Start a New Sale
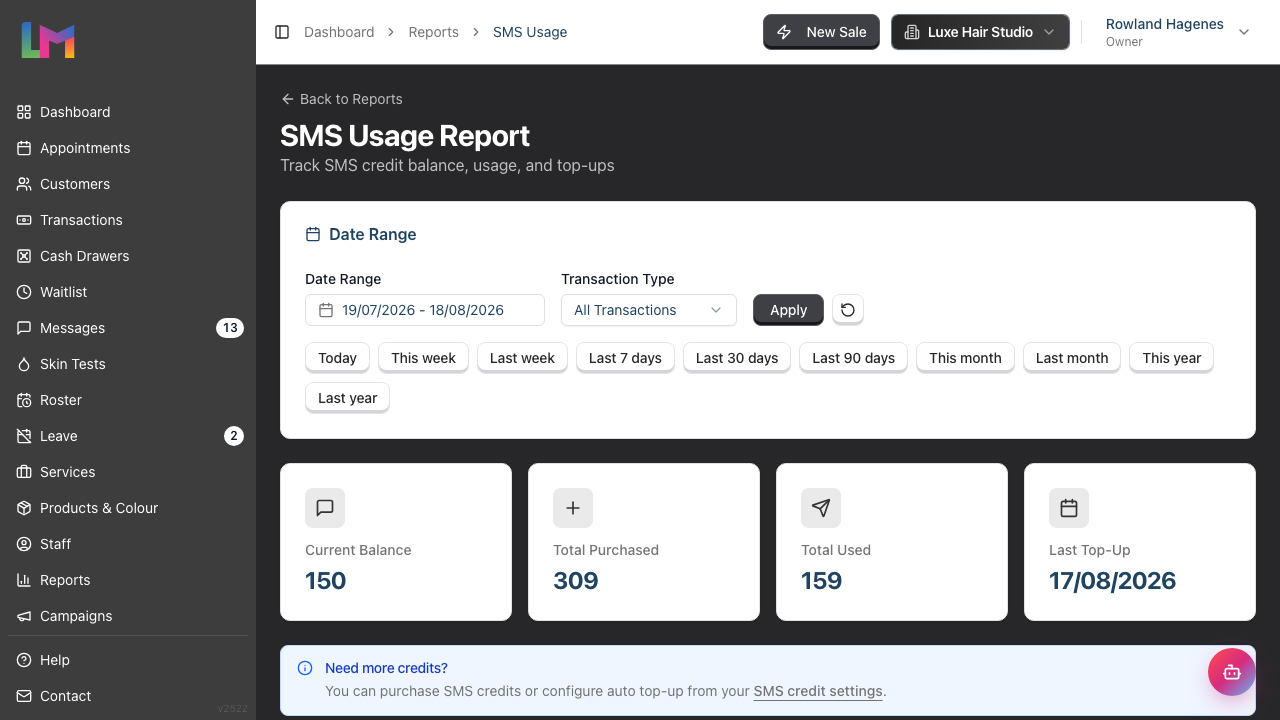The image size is (1280, 720). coord(821,32)
